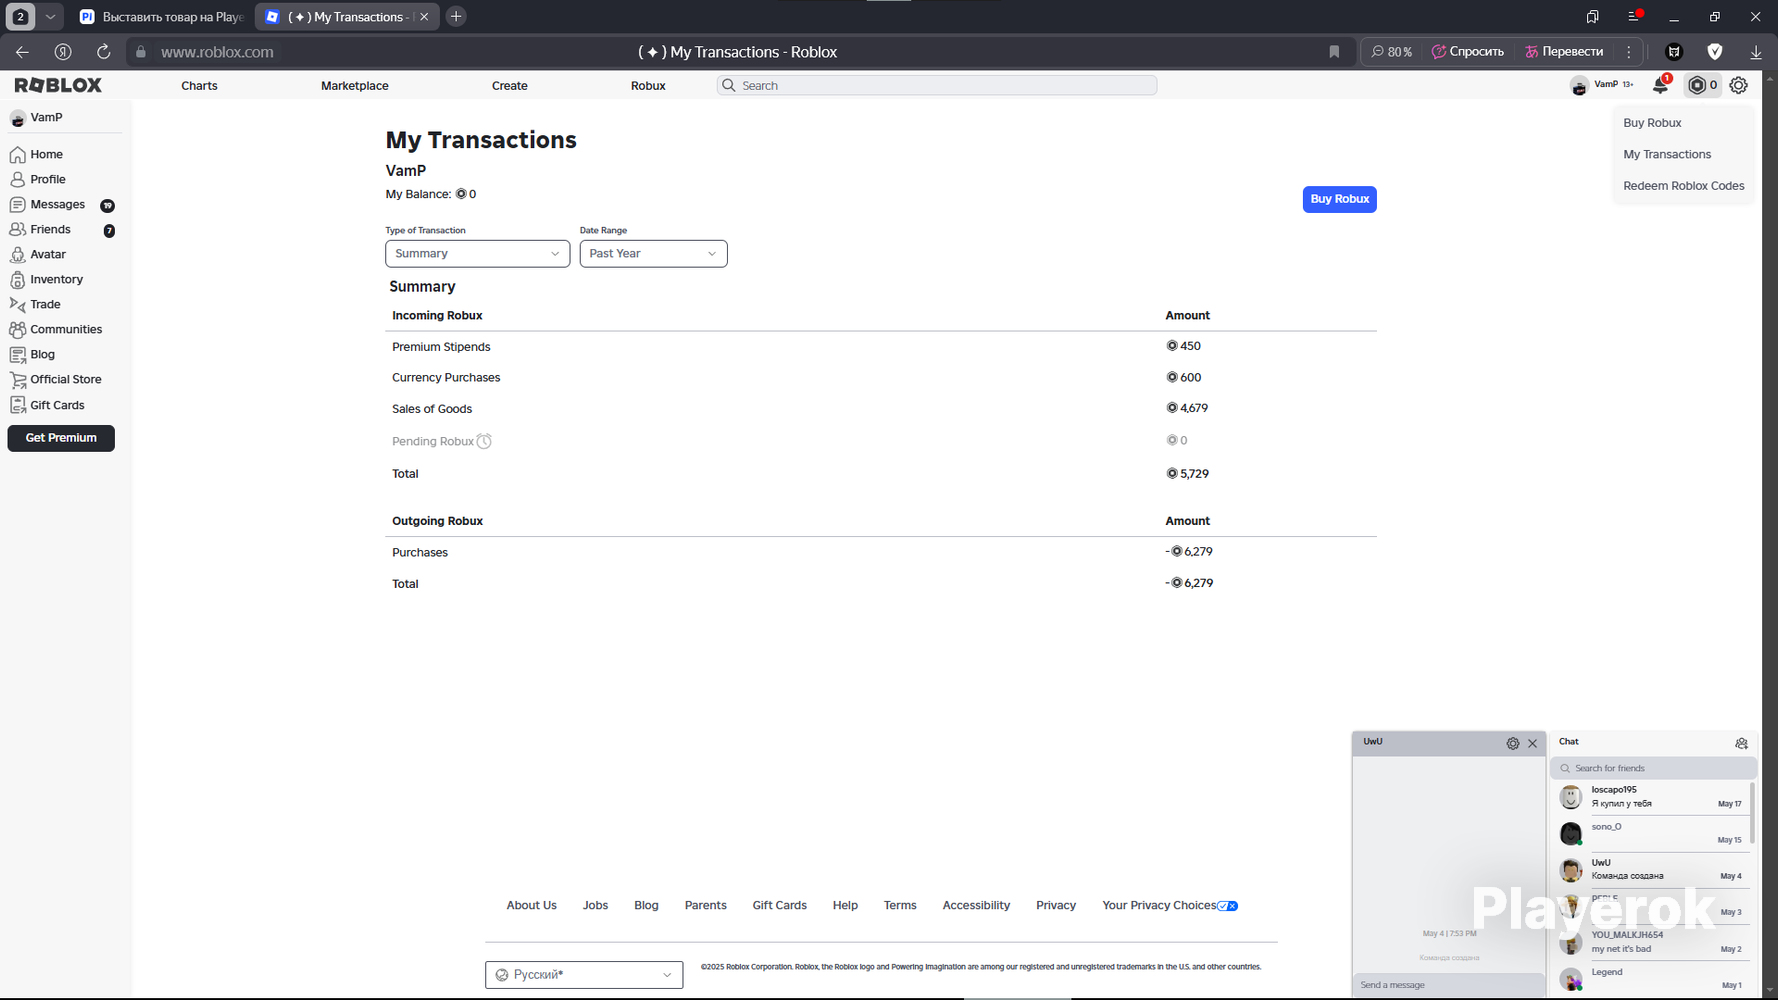Click the Pending Robux clock icon
This screenshot has width=1778, height=1000.
484,441
